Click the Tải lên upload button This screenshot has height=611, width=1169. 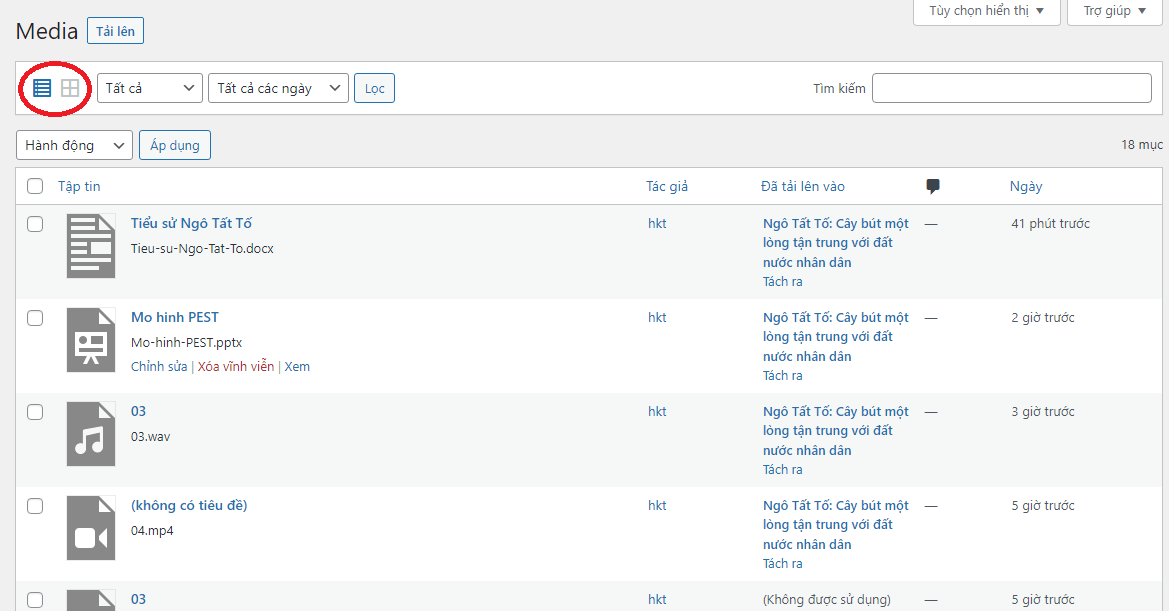[x=116, y=31]
